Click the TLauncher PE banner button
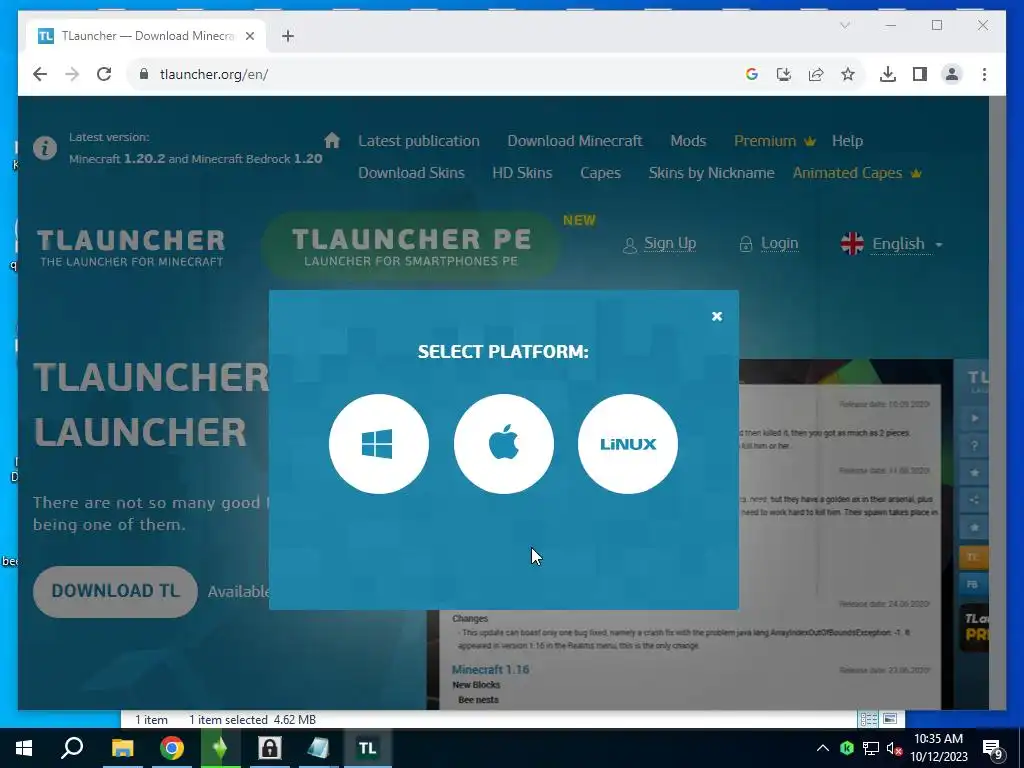This screenshot has width=1024, height=768. (x=411, y=246)
